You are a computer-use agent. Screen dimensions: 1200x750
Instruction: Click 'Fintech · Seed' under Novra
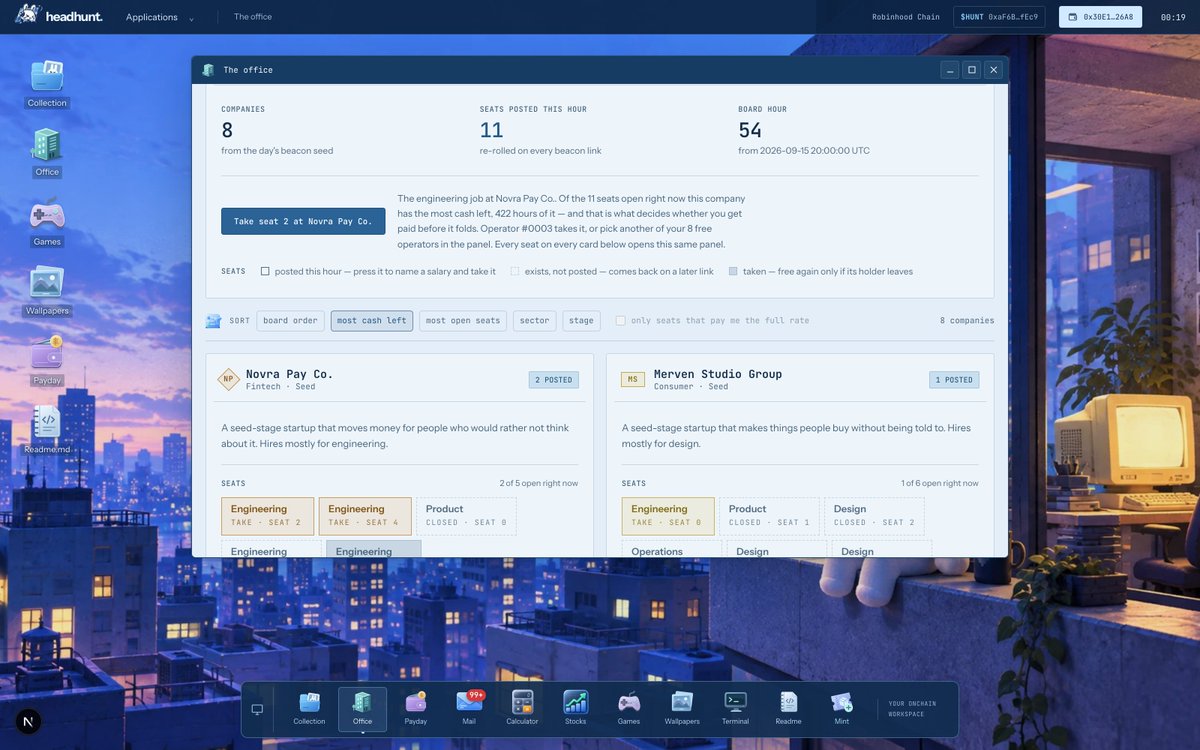(280, 387)
